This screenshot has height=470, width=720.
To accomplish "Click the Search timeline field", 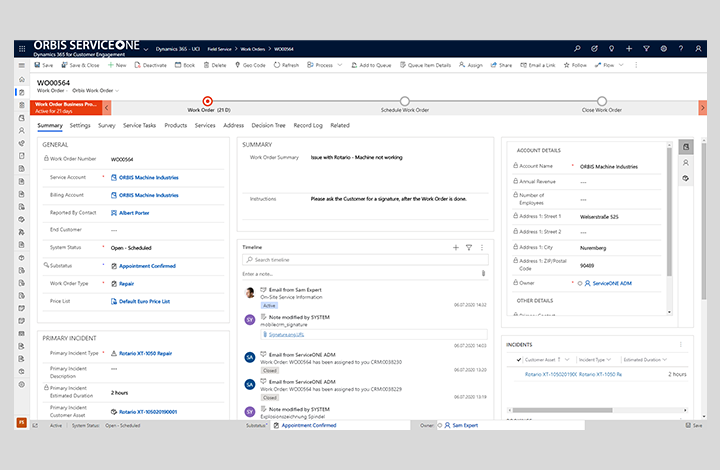I will click(x=365, y=260).
